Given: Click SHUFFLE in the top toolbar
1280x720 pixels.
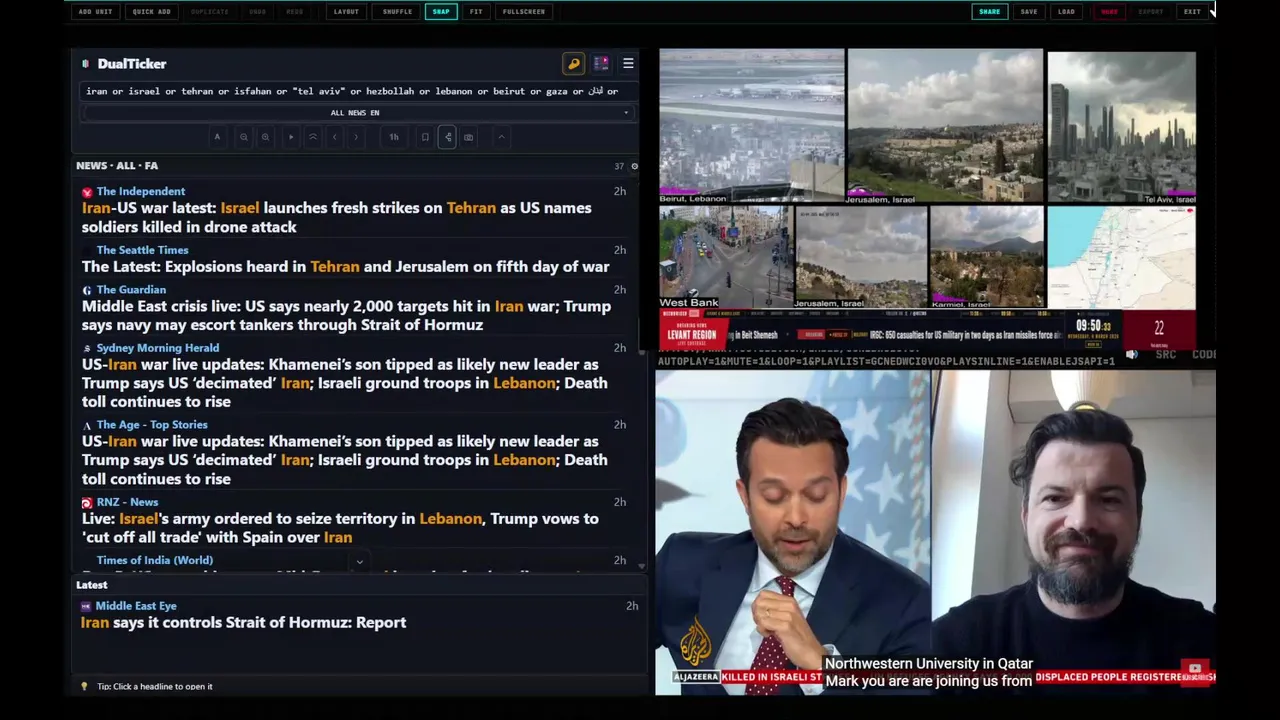Looking at the screenshot, I should 397,12.
